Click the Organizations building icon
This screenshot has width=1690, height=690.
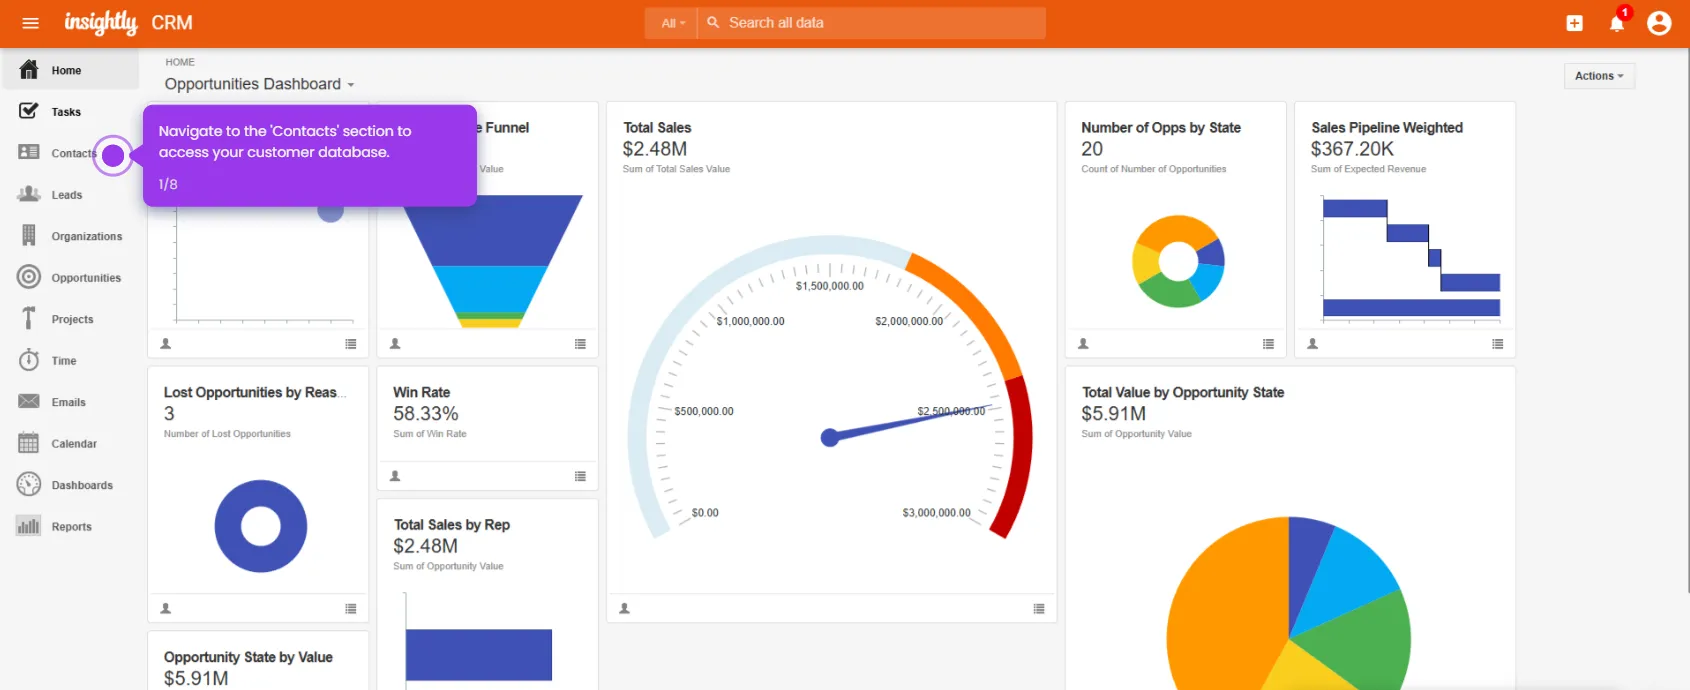point(29,235)
